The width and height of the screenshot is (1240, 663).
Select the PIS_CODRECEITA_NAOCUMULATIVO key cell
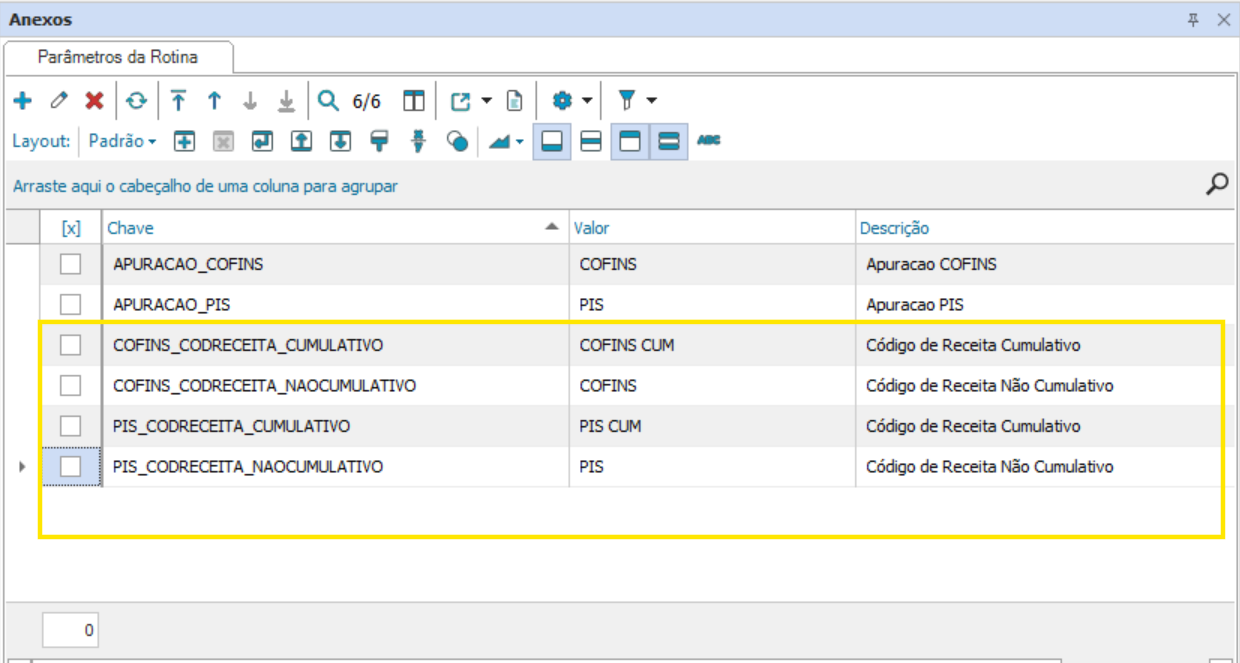pos(336,466)
